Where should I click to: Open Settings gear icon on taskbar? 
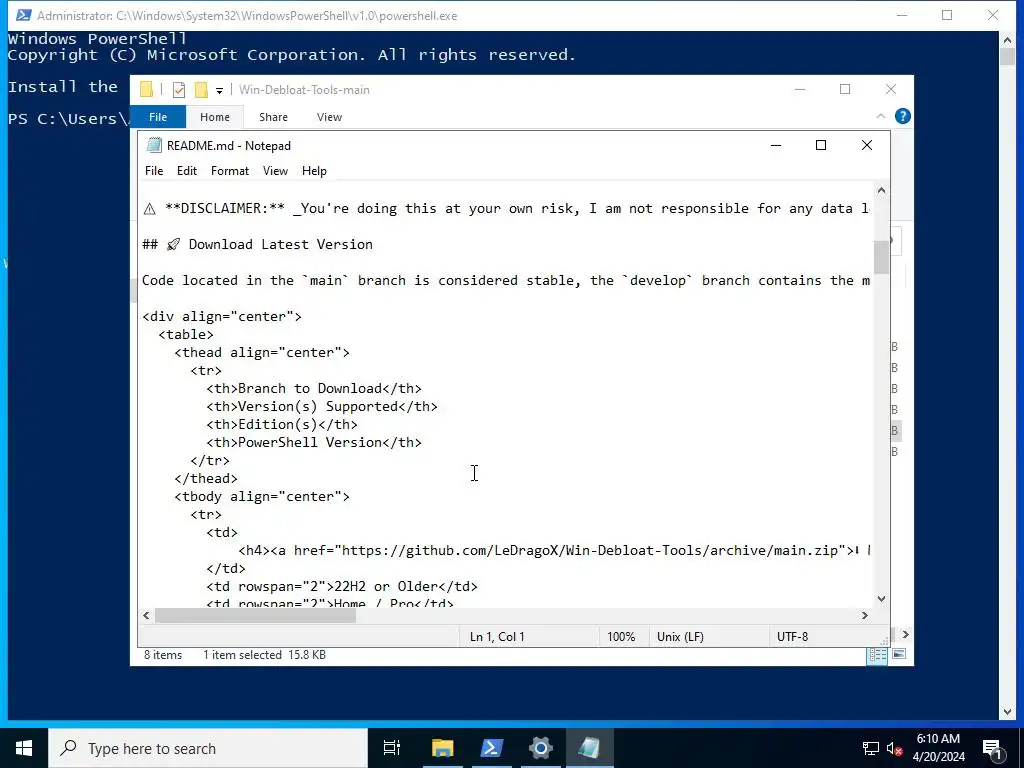coord(541,748)
